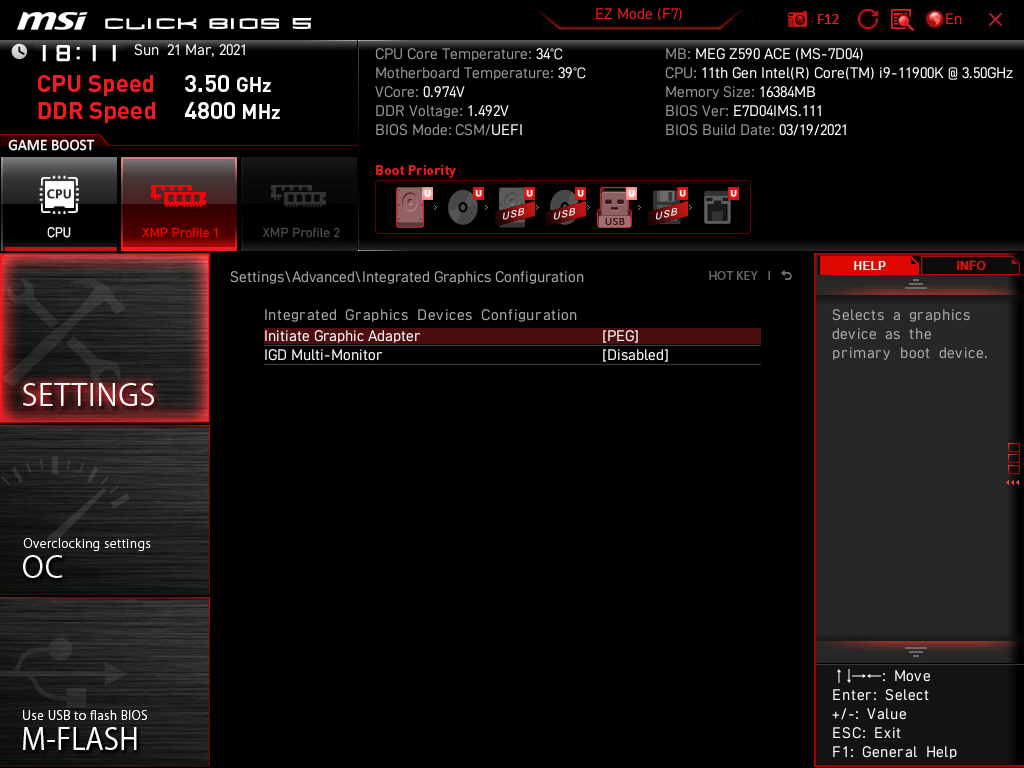Screen dimensions: 1024x768
Task: Open M-FLASH BIOS flashing section
Action: [x=104, y=682]
